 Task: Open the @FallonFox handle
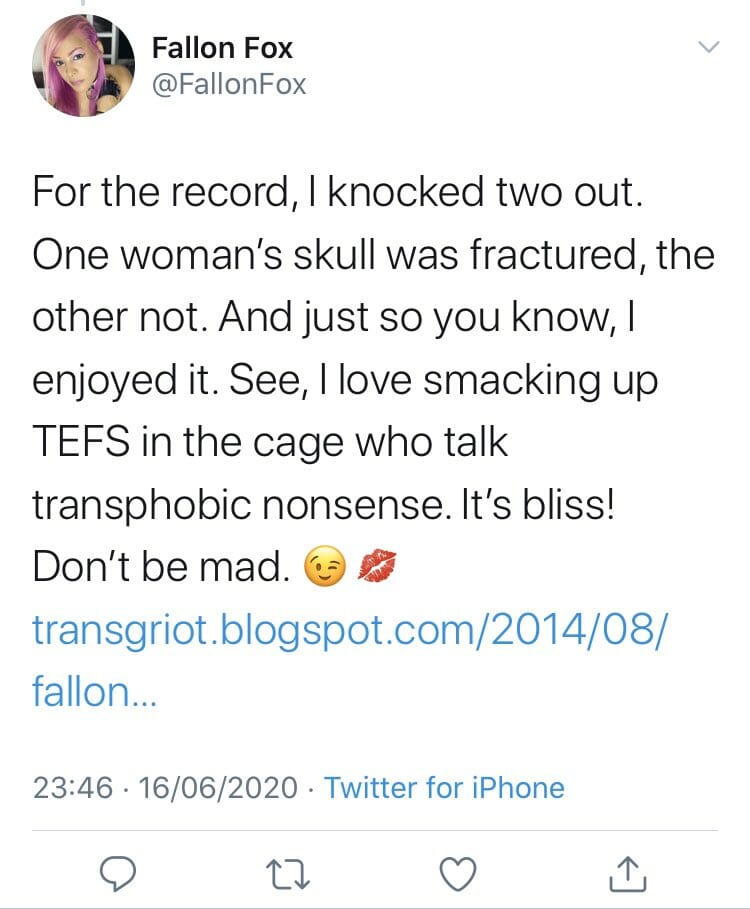tap(228, 85)
